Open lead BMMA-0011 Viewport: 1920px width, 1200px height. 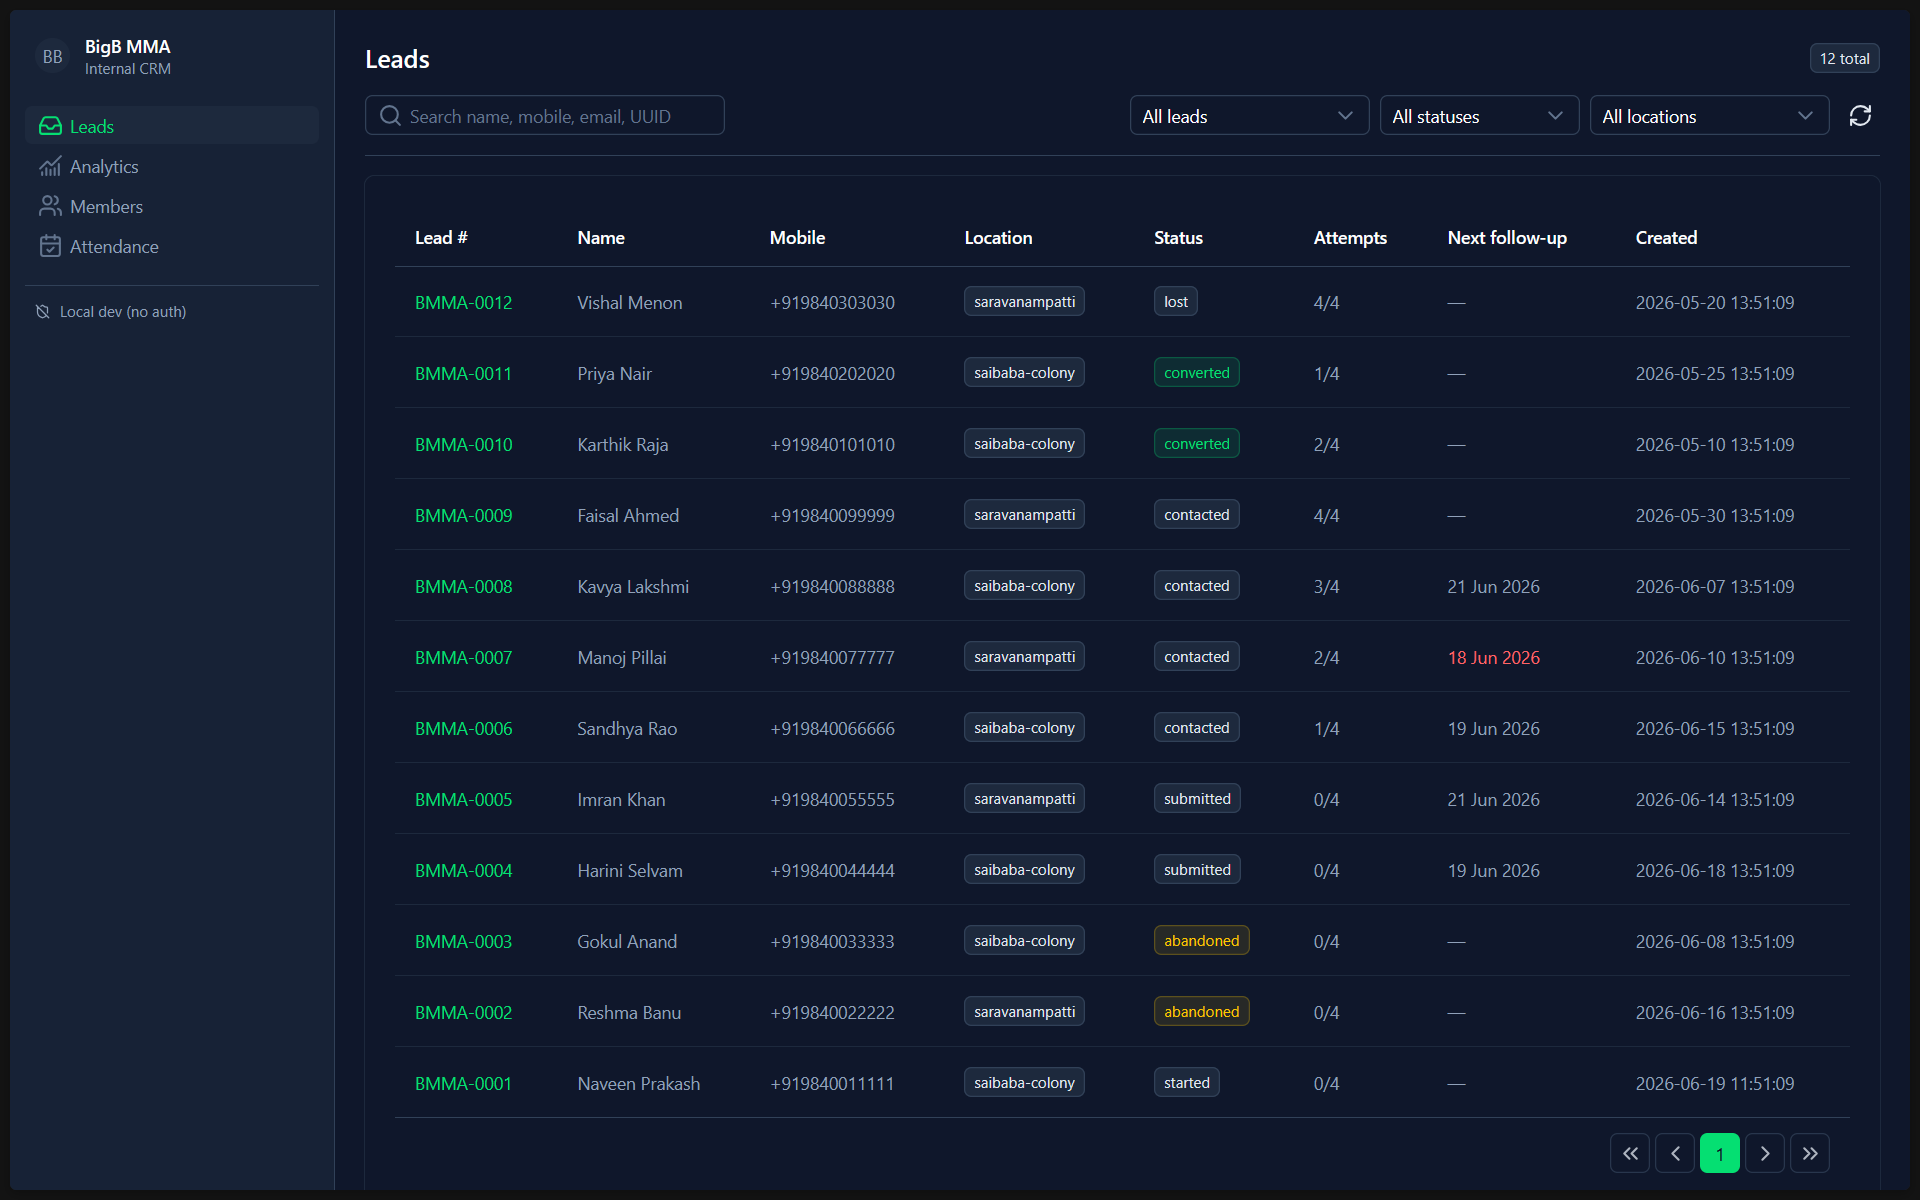pyautogui.click(x=463, y=373)
